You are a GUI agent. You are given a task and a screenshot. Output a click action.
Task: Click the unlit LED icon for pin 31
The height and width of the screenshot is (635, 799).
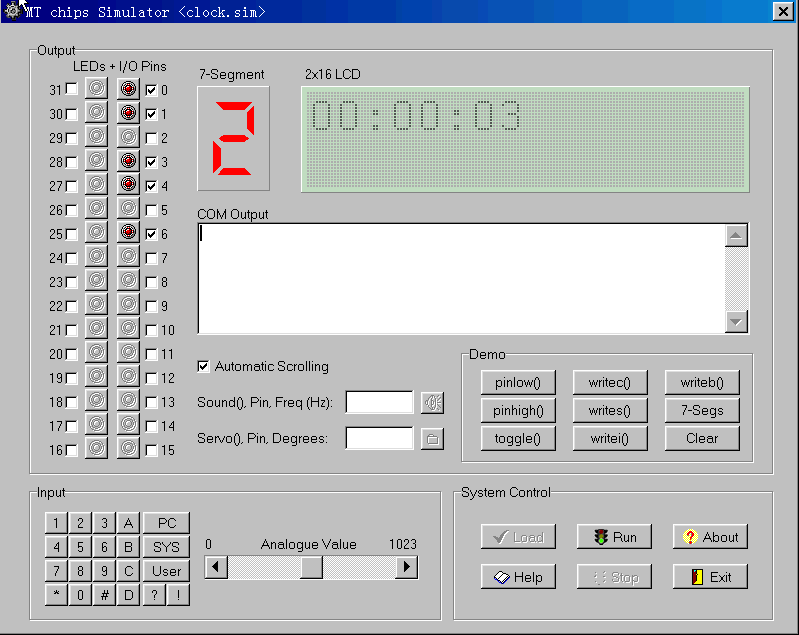[x=96, y=89]
